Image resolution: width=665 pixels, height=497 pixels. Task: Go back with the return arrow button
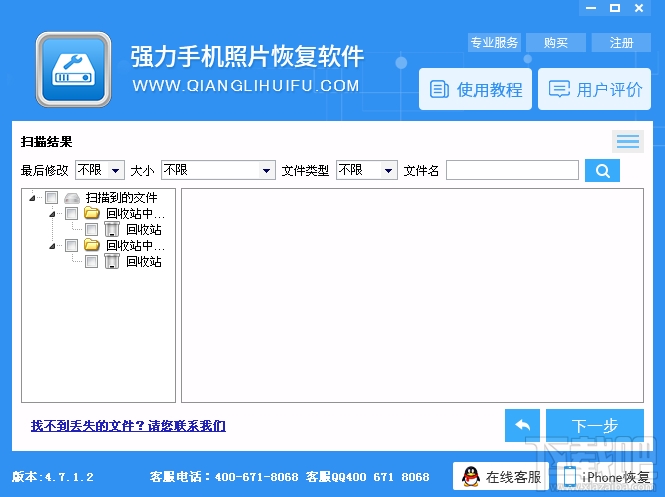522,425
